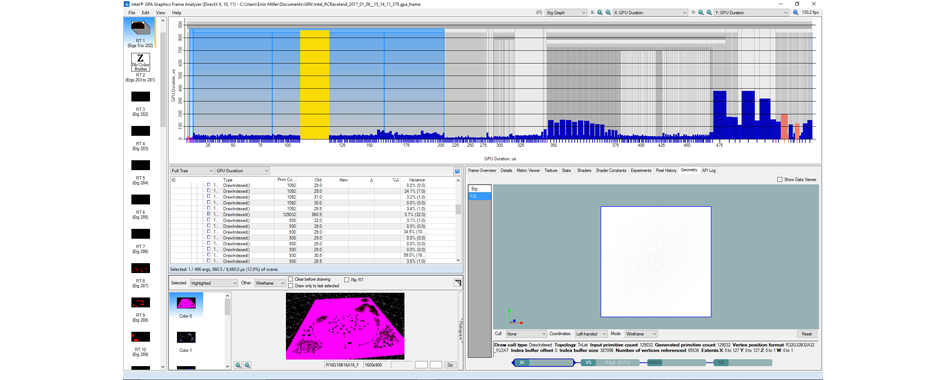Open the Edit menu
This screenshot has height=380, width=947.
(146, 12)
